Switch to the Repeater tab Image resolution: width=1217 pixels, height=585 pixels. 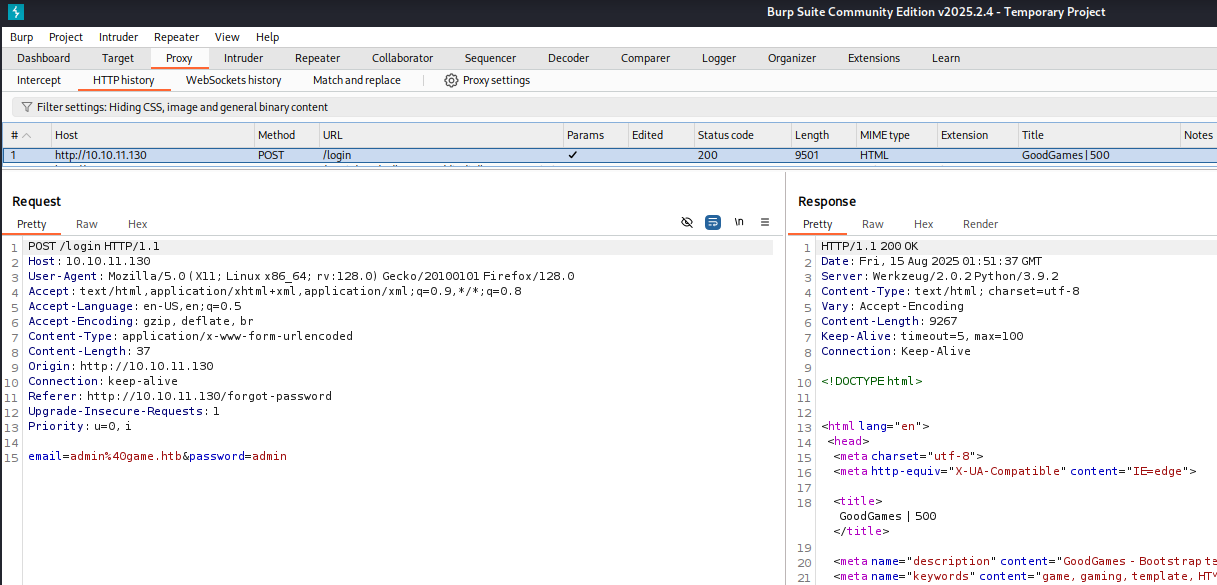point(317,58)
